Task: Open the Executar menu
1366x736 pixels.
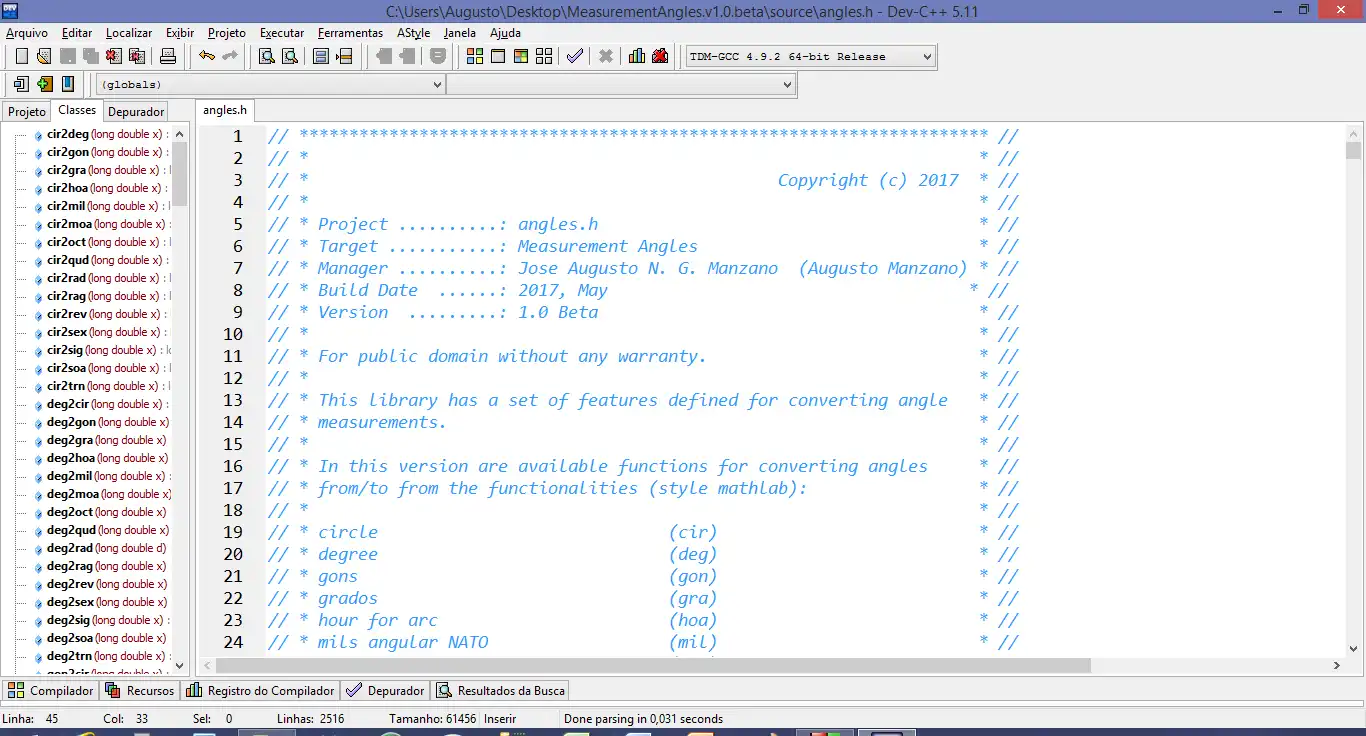Action: click(282, 33)
